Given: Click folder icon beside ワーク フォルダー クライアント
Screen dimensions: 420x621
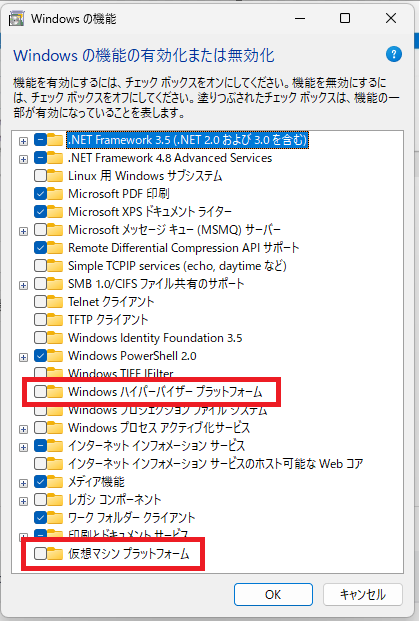Looking at the screenshot, I should point(55,518).
